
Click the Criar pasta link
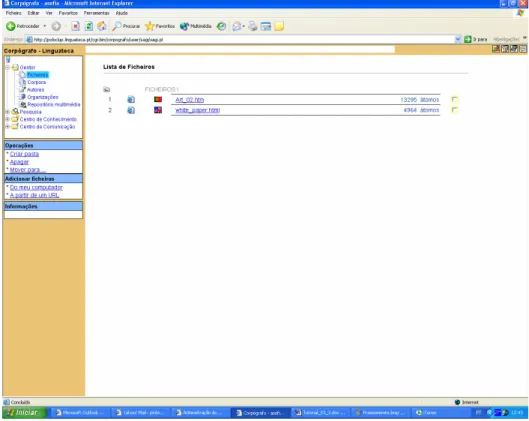click(24, 154)
